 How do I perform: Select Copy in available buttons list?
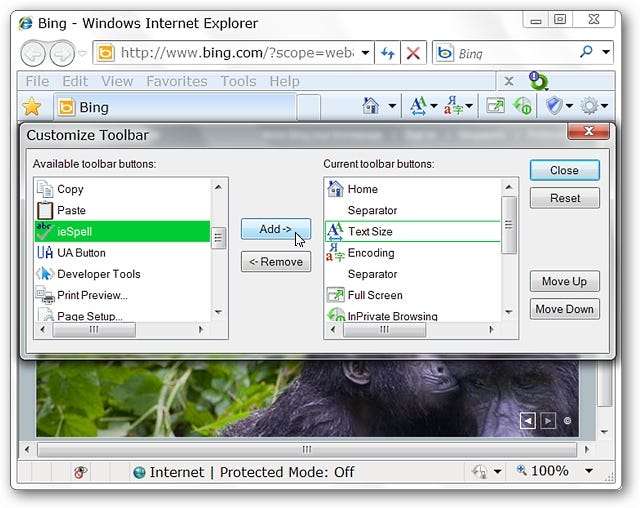122,189
